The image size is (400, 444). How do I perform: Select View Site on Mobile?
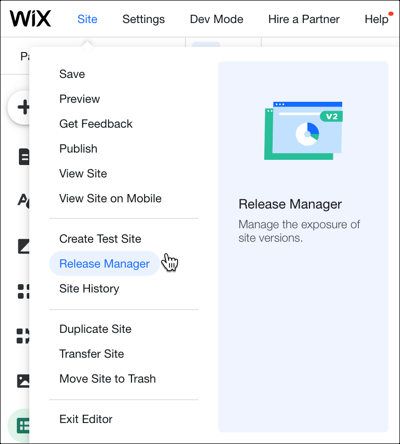click(110, 198)
